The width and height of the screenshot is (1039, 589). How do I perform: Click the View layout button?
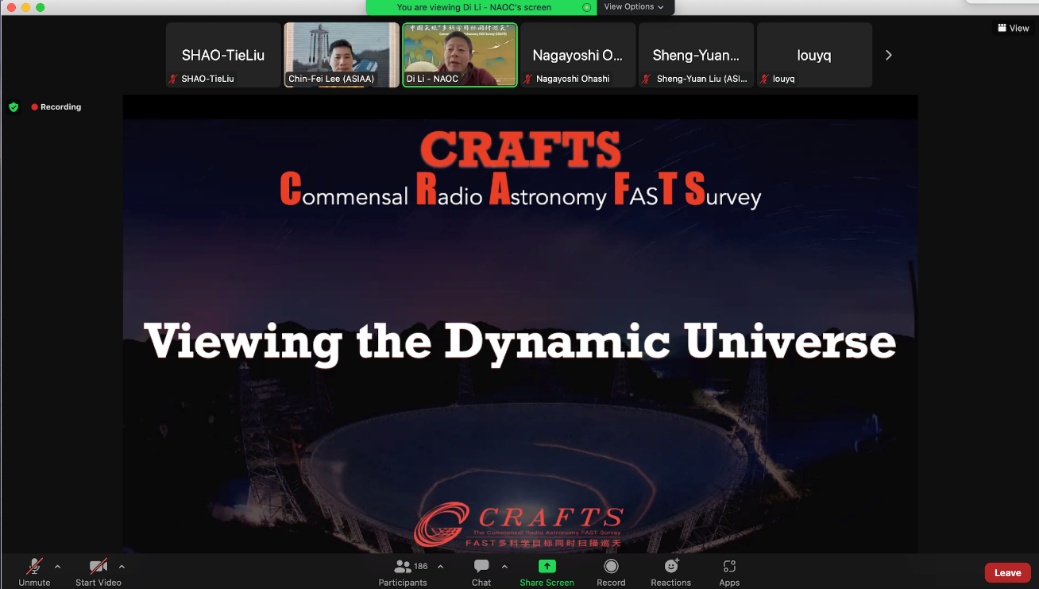[x=1013, y=28]
